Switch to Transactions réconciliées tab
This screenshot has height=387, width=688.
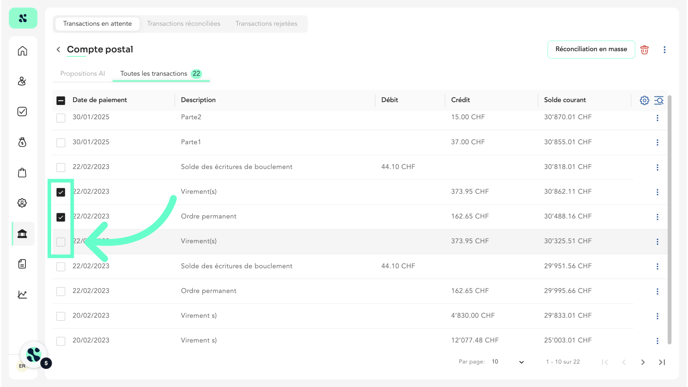[x=183, y=24]
